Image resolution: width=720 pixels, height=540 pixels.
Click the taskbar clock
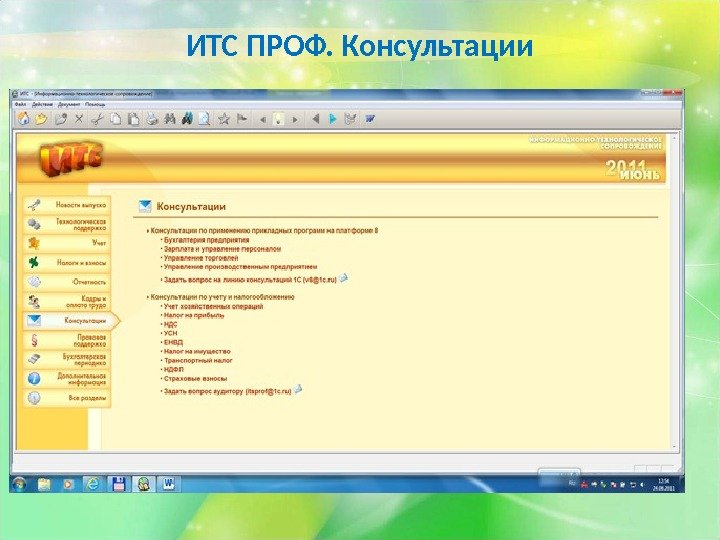coord(664,484)
